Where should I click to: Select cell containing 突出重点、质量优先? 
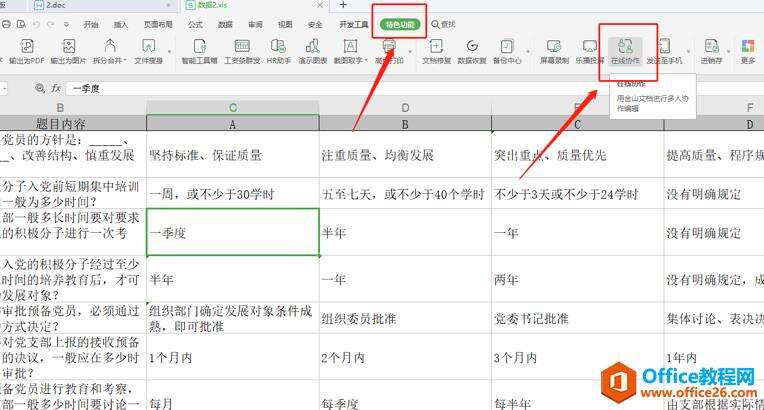(578, 155)
